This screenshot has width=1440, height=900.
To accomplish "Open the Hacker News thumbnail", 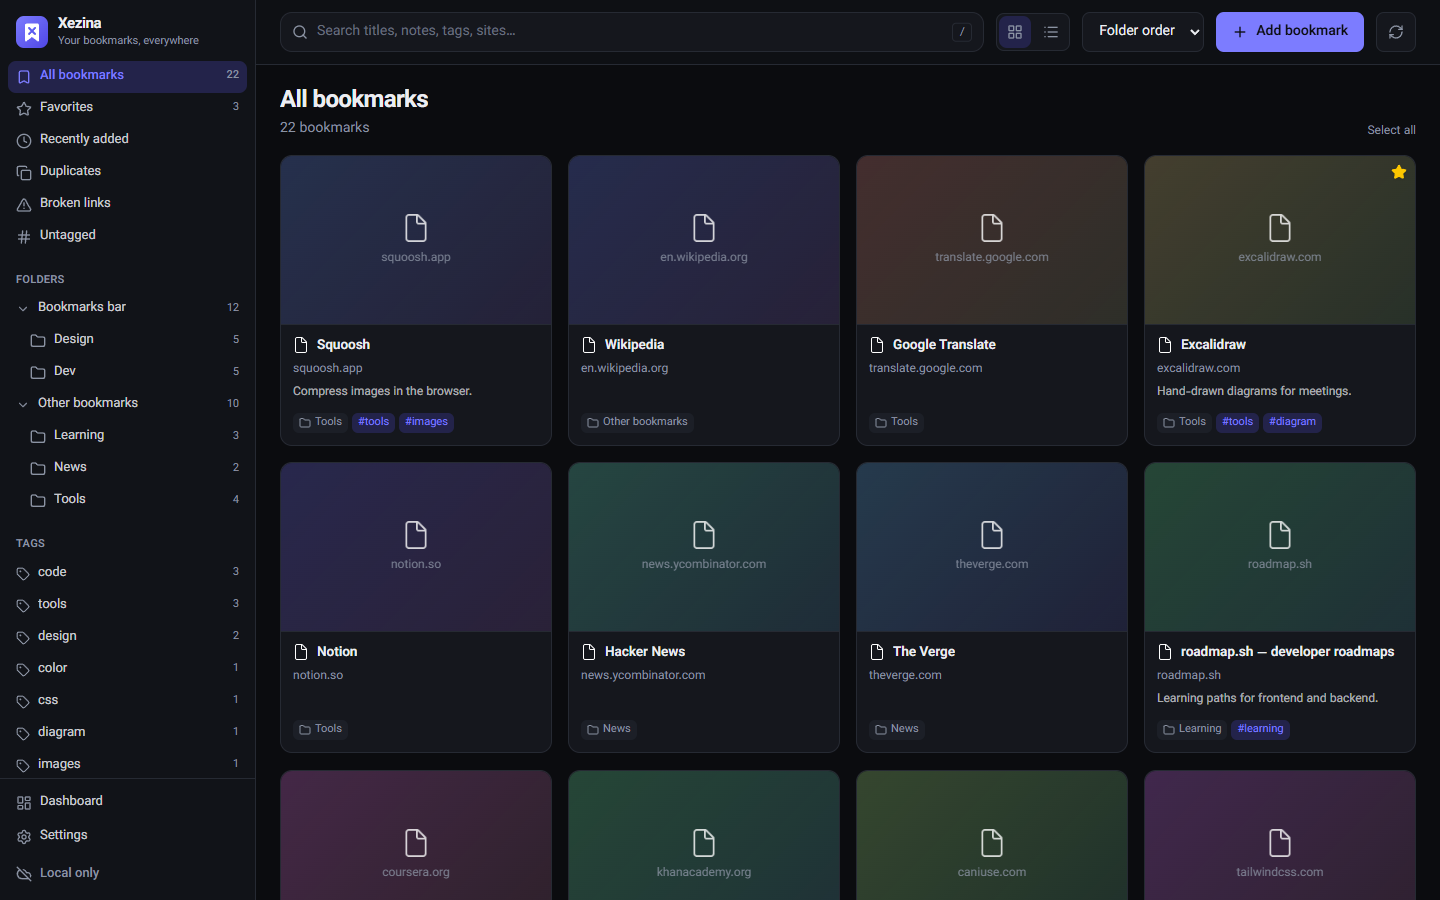I will (x=704, y=547).
